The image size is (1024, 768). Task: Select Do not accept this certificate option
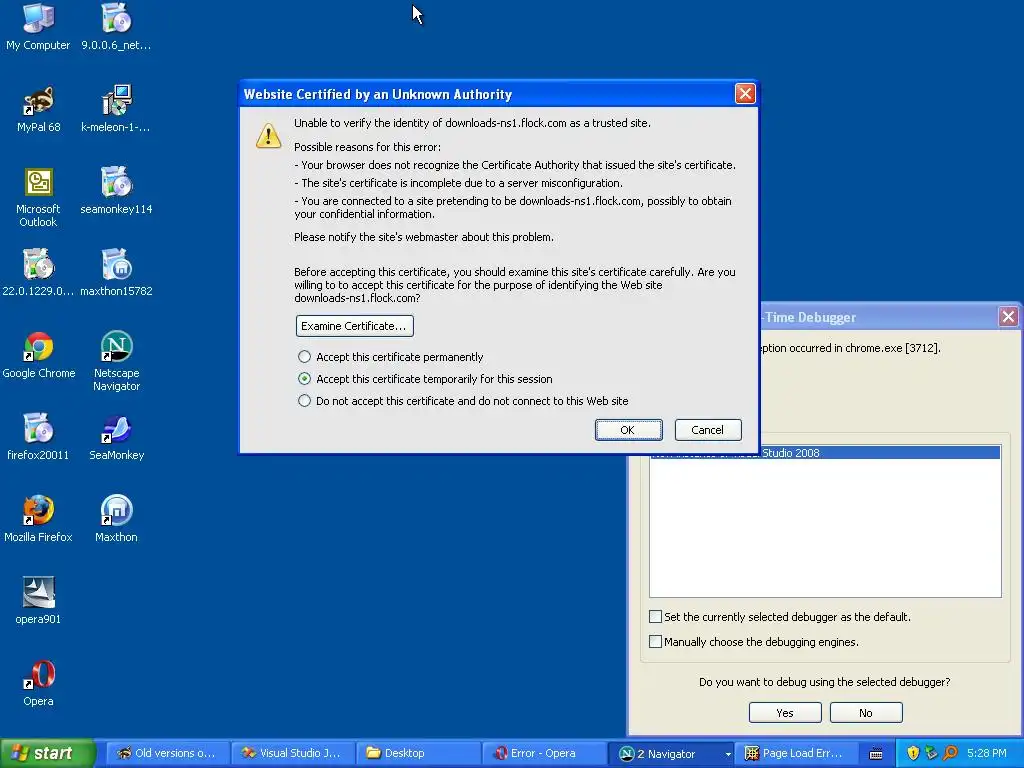point(304,401)
